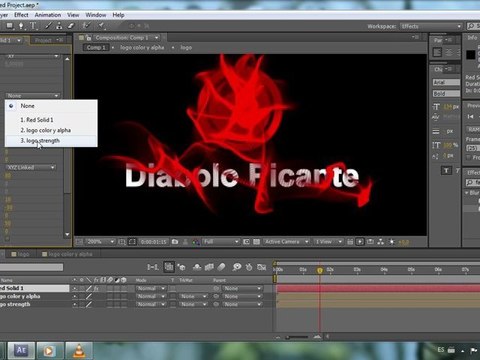Click the Fast Previews icon
This screenshot has height=360, width=480.
point(360,242)
